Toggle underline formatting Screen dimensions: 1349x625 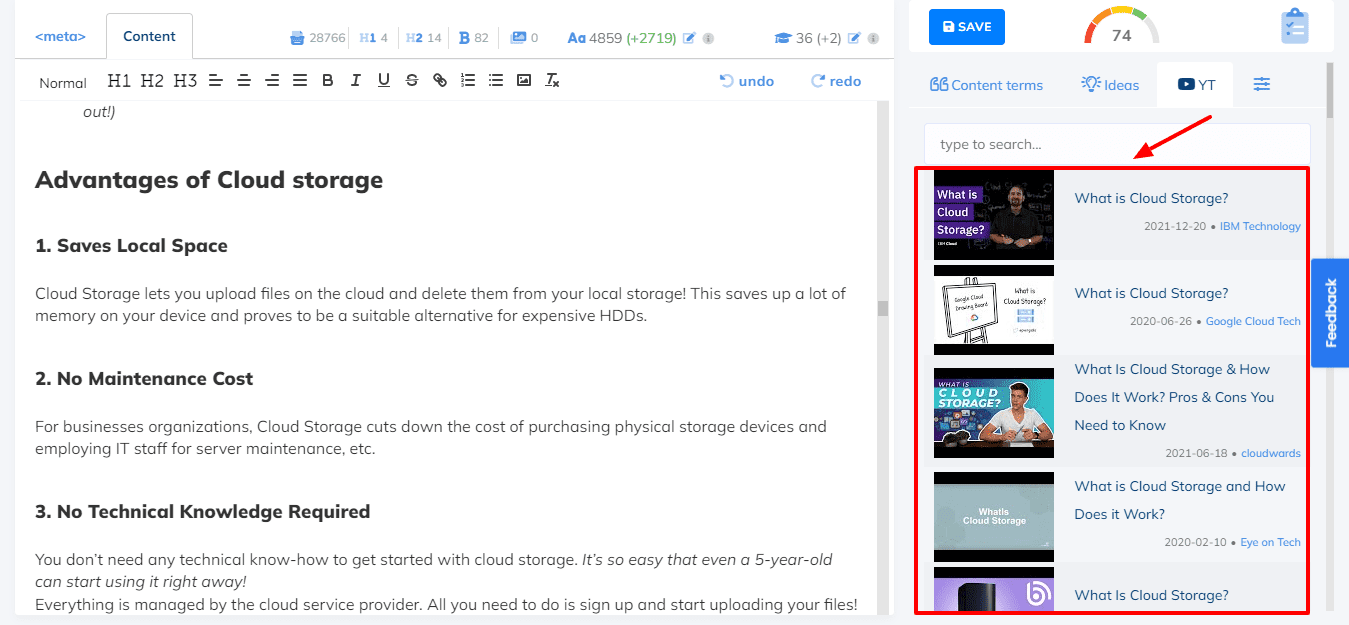pyautogui.click(x=383, y=81)
